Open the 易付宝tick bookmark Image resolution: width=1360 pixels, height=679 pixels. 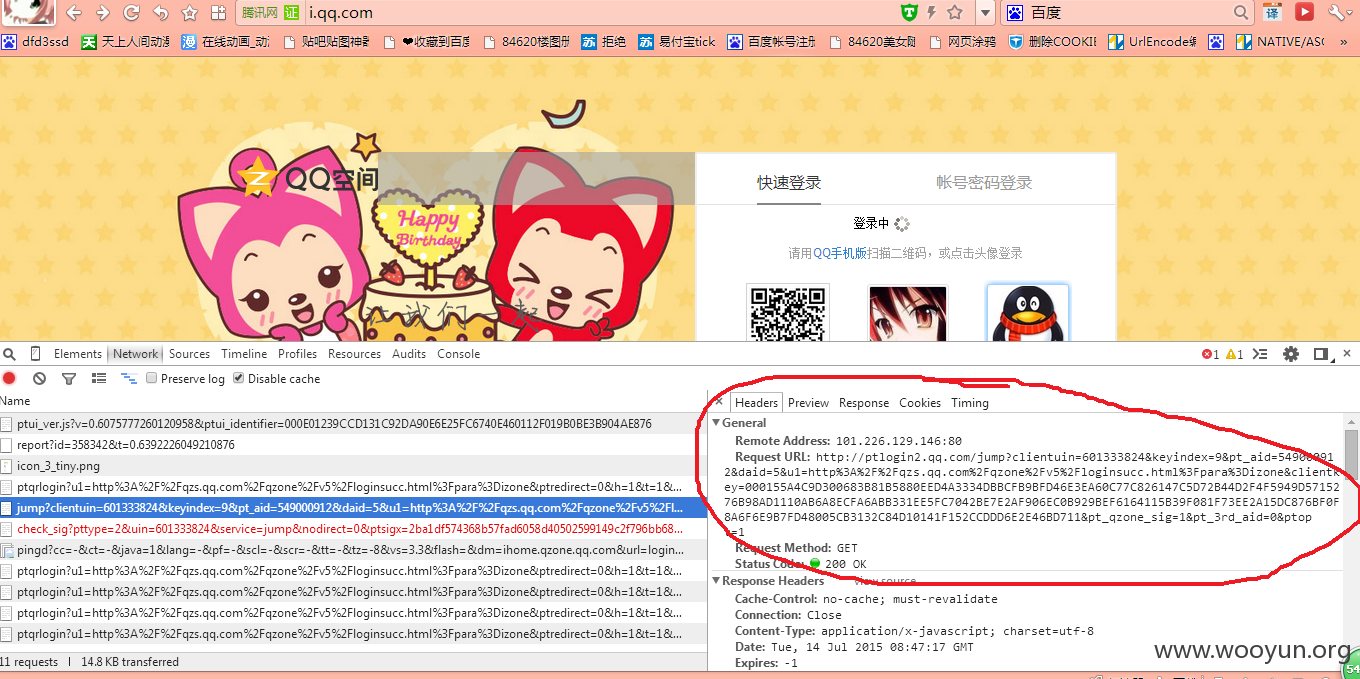click(x=677, y=42)
